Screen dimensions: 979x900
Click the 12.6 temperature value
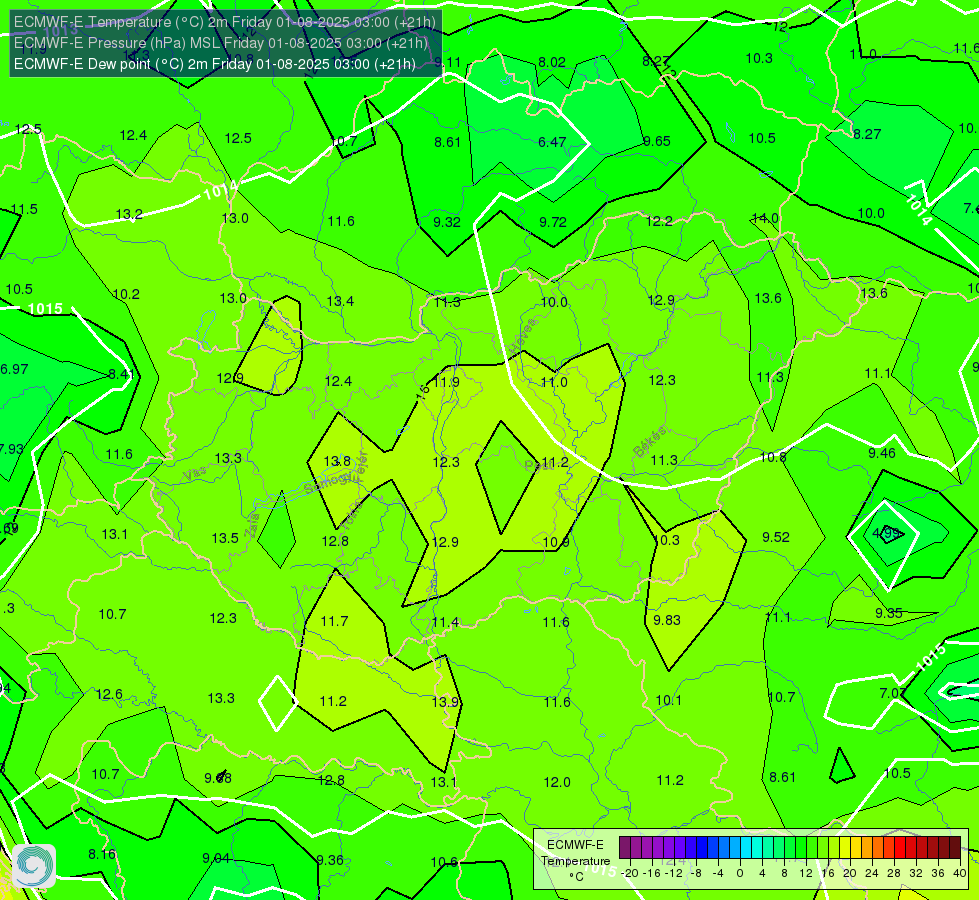tap(109, 694)
